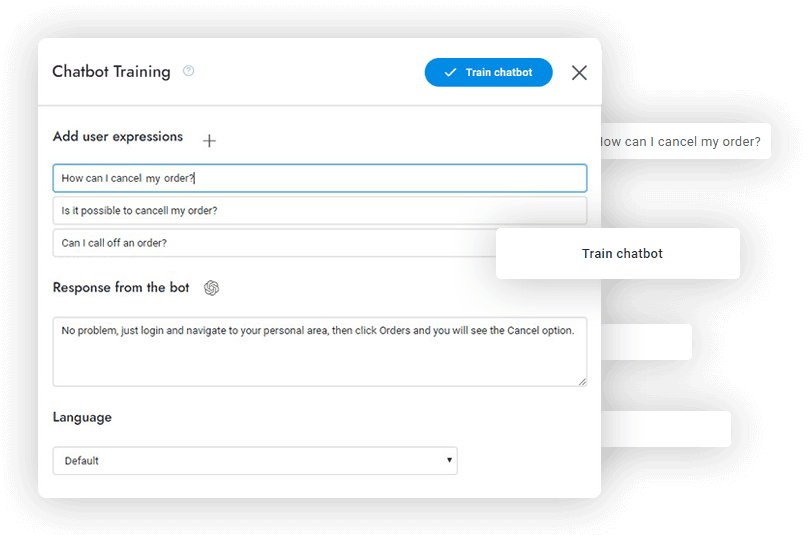This screenshot has width=809, height=535.
Task: Select the grey "How can I cancel my order?" bubble
Action: pos(682,142)
